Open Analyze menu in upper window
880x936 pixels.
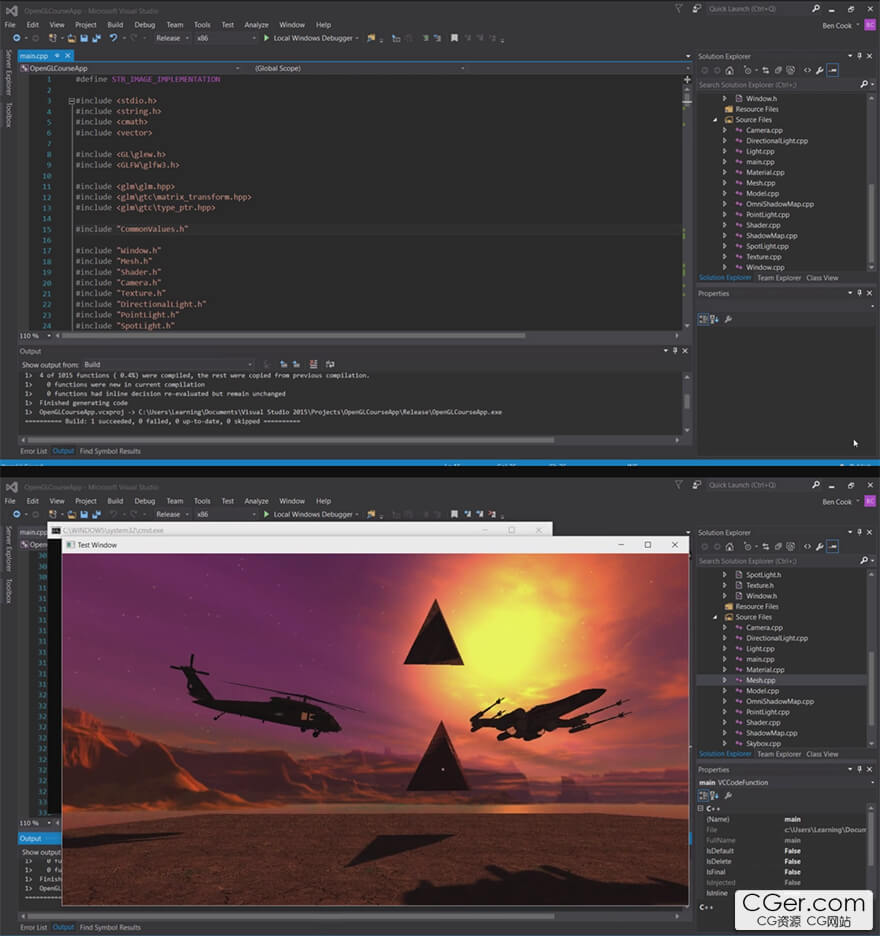pyautogui.click(x=256, y=25)
